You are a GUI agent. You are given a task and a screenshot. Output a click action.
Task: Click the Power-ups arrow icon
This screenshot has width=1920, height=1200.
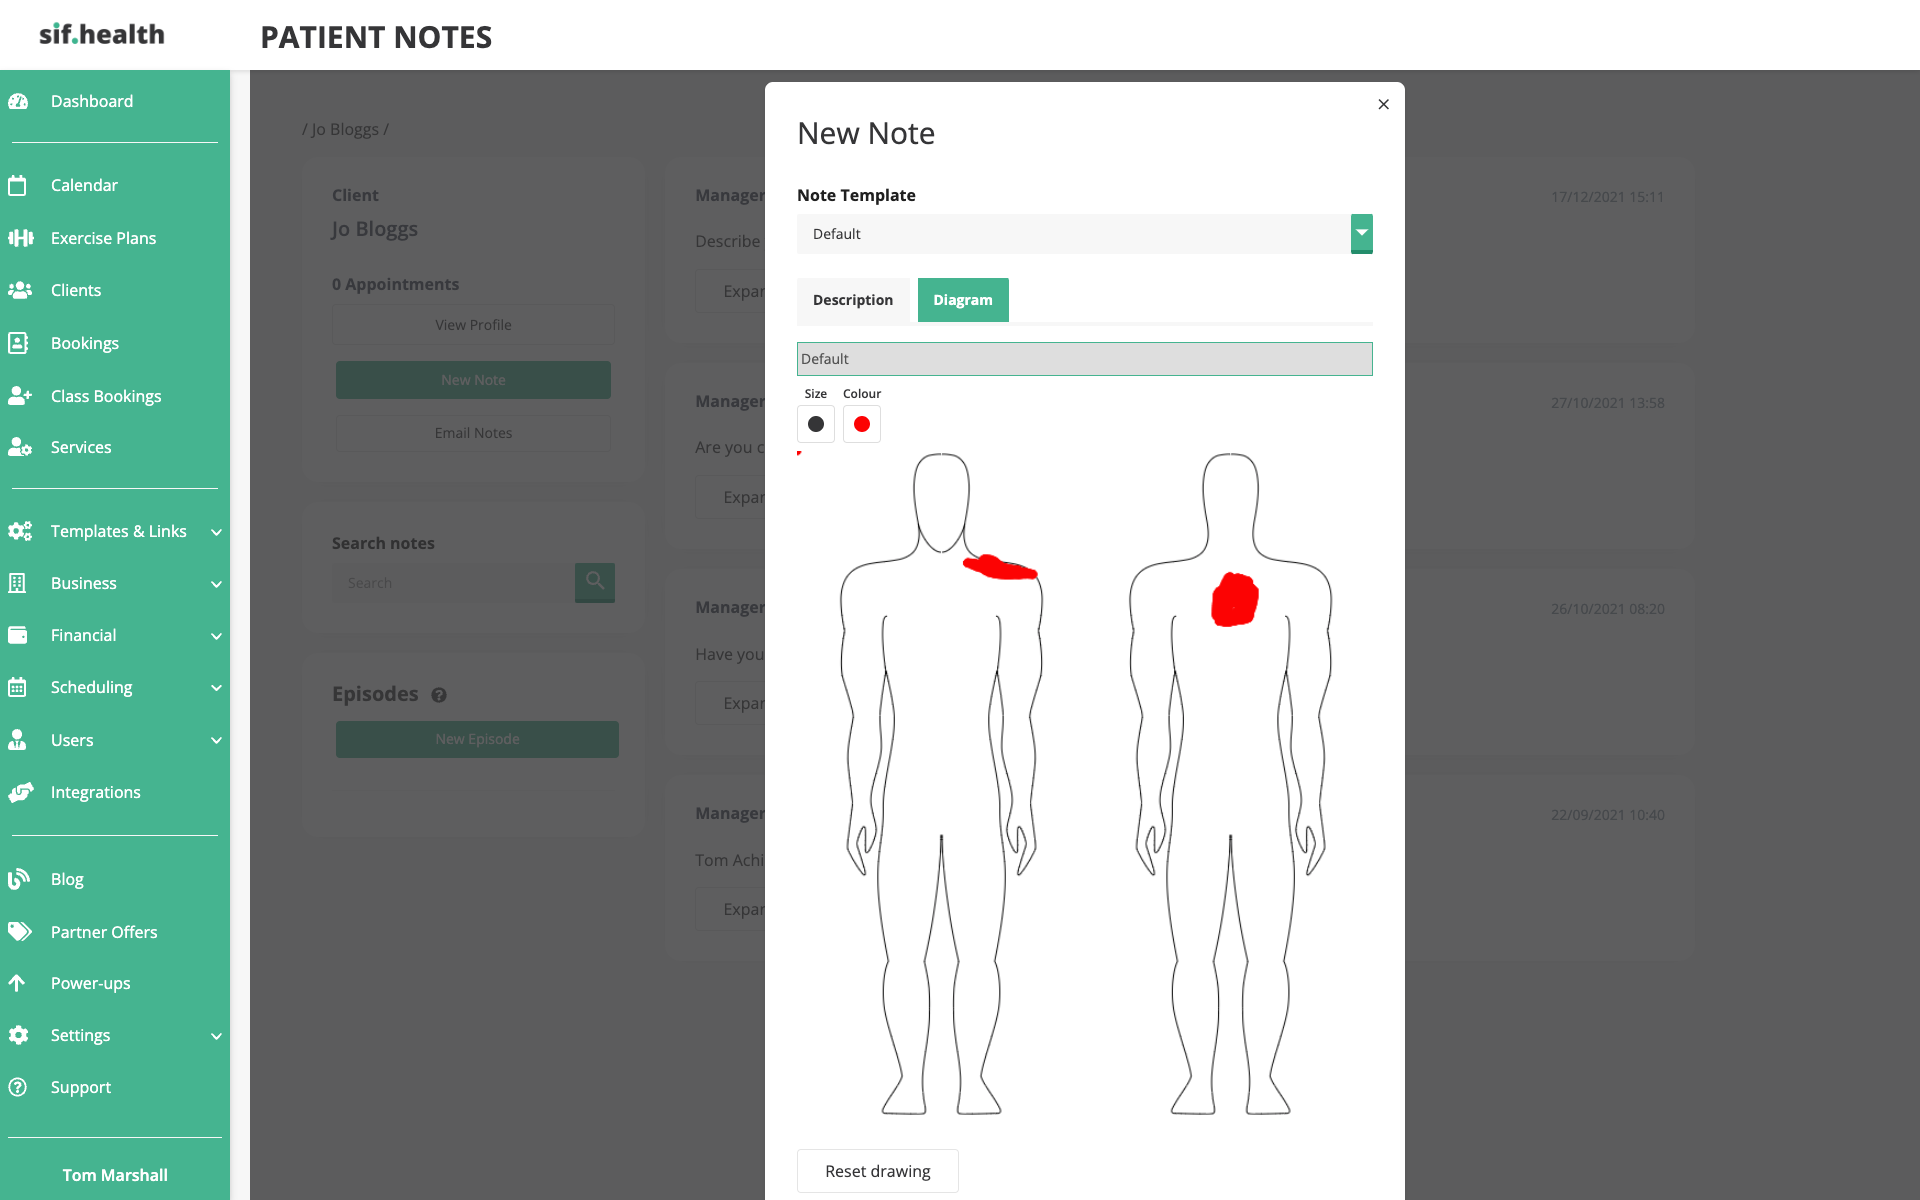click(x=17, y=983)
